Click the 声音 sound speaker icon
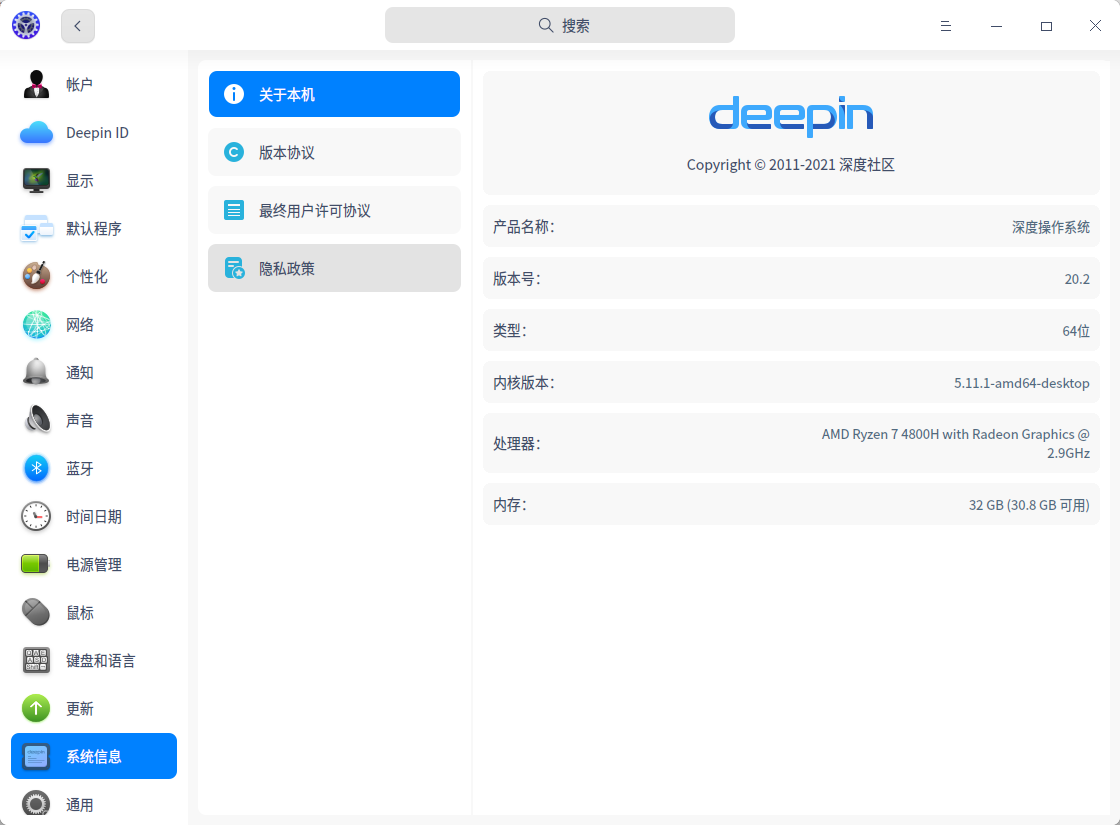The image size is (1120, 825). click(x=37, y=421)
